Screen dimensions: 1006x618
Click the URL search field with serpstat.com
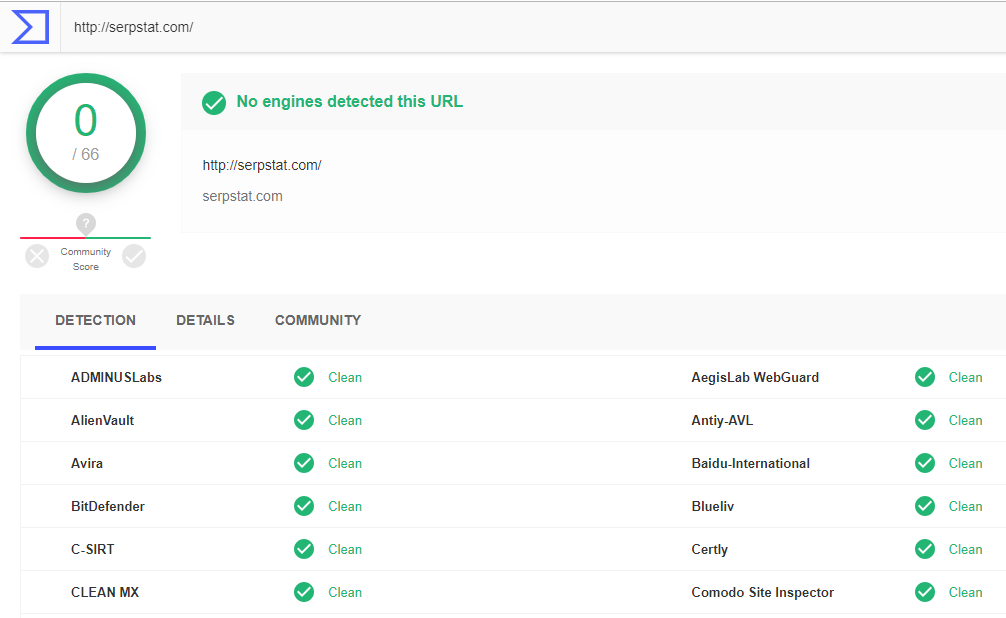click(x=533, y=27)
